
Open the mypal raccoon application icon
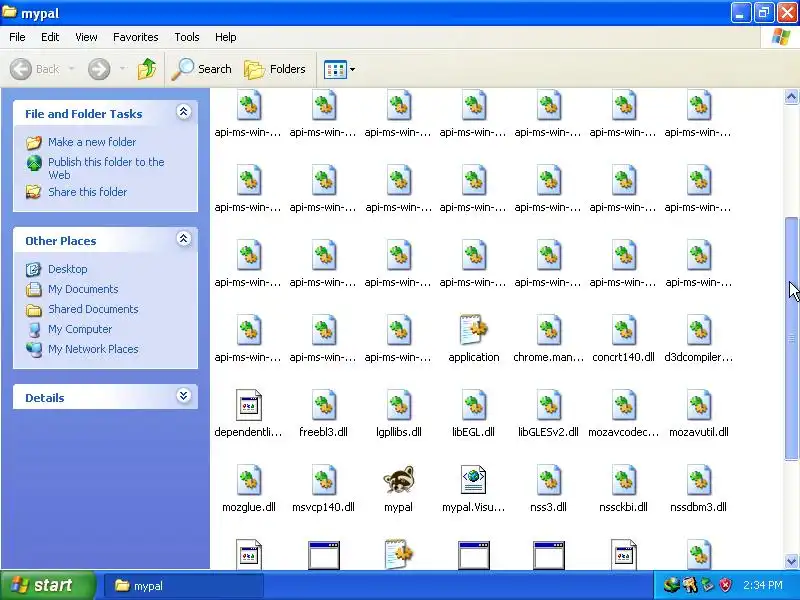click(398, 480)
